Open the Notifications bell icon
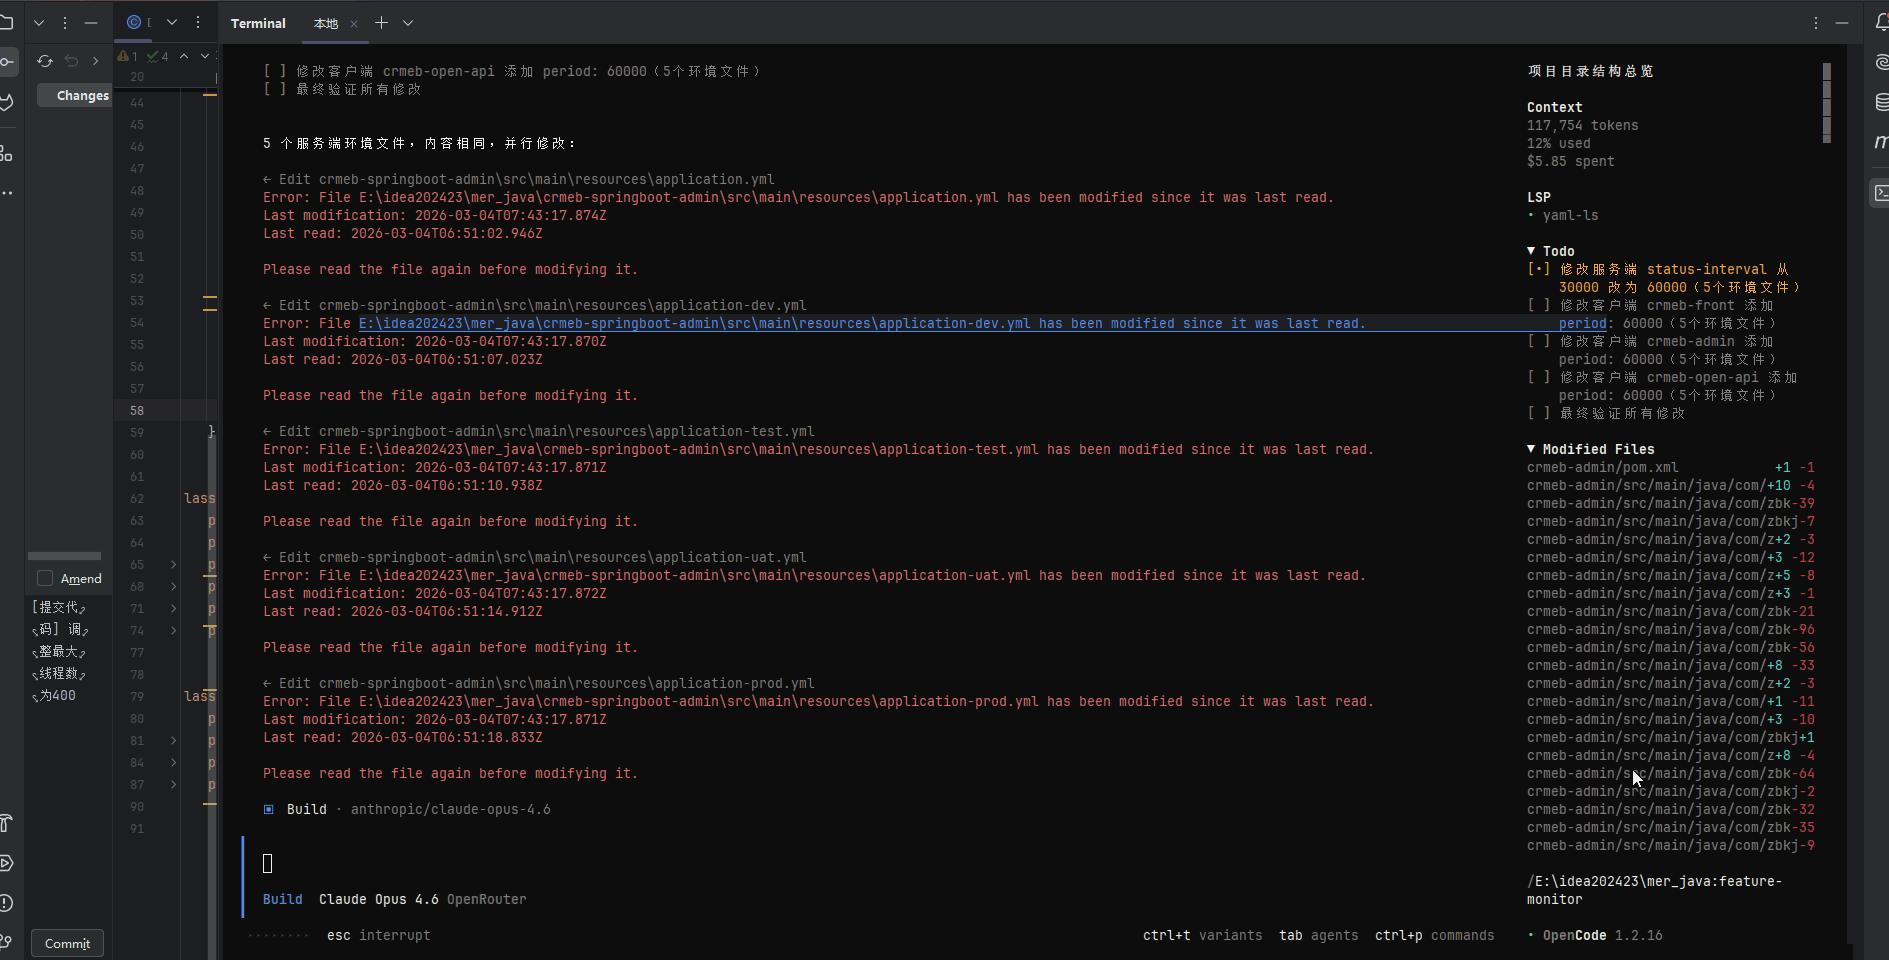The height and width of the screenshot is (960, 1889). click(x=1881, y=22)
